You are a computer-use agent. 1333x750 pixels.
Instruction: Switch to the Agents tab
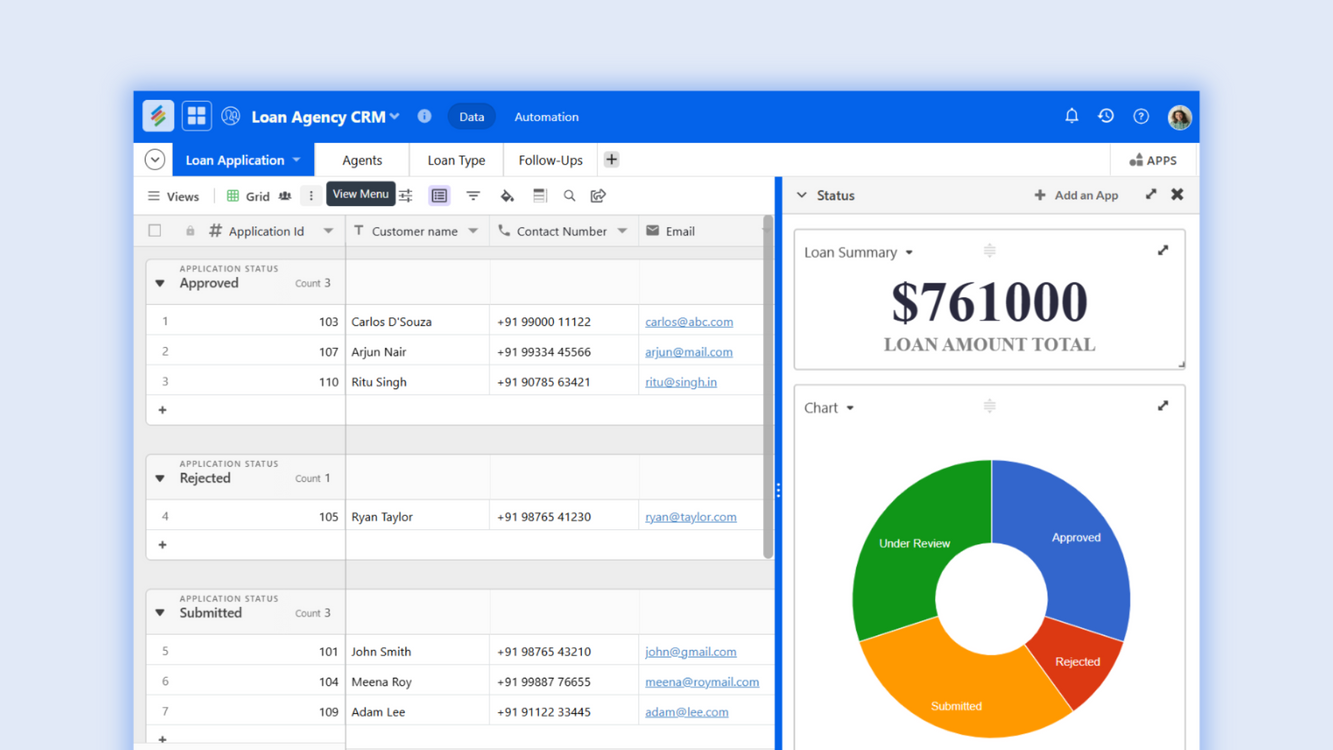(362, 160)
